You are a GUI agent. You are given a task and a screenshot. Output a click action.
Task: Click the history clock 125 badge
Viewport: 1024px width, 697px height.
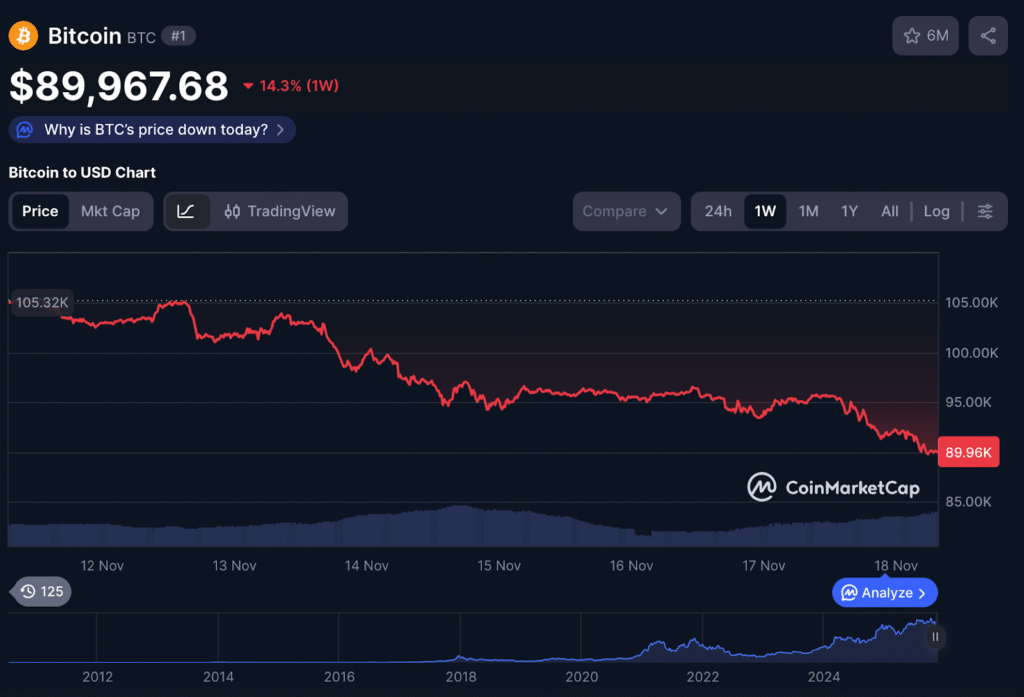41,591
